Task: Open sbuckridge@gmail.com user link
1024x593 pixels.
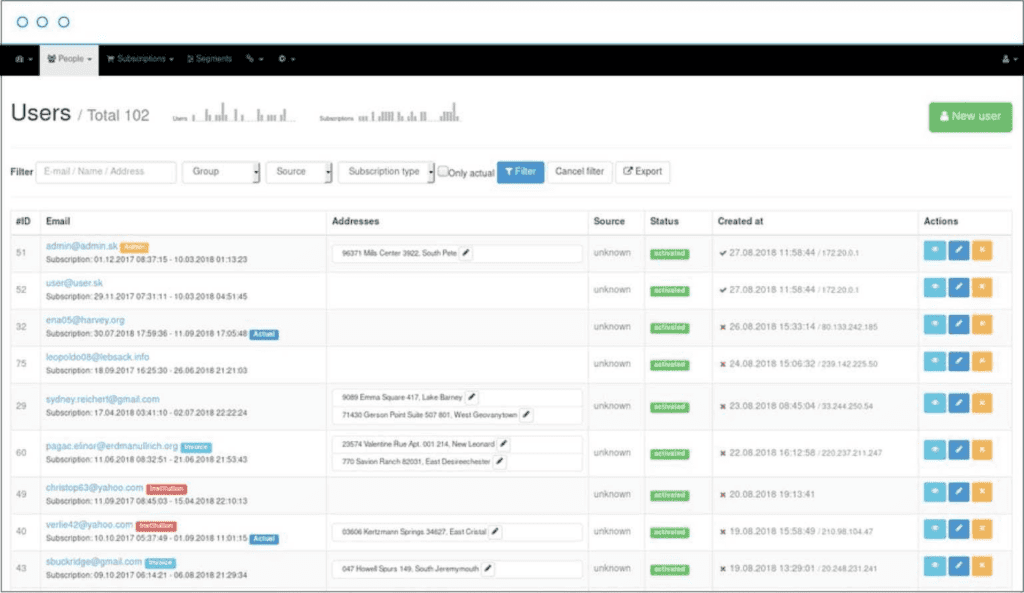Action: 93,562
